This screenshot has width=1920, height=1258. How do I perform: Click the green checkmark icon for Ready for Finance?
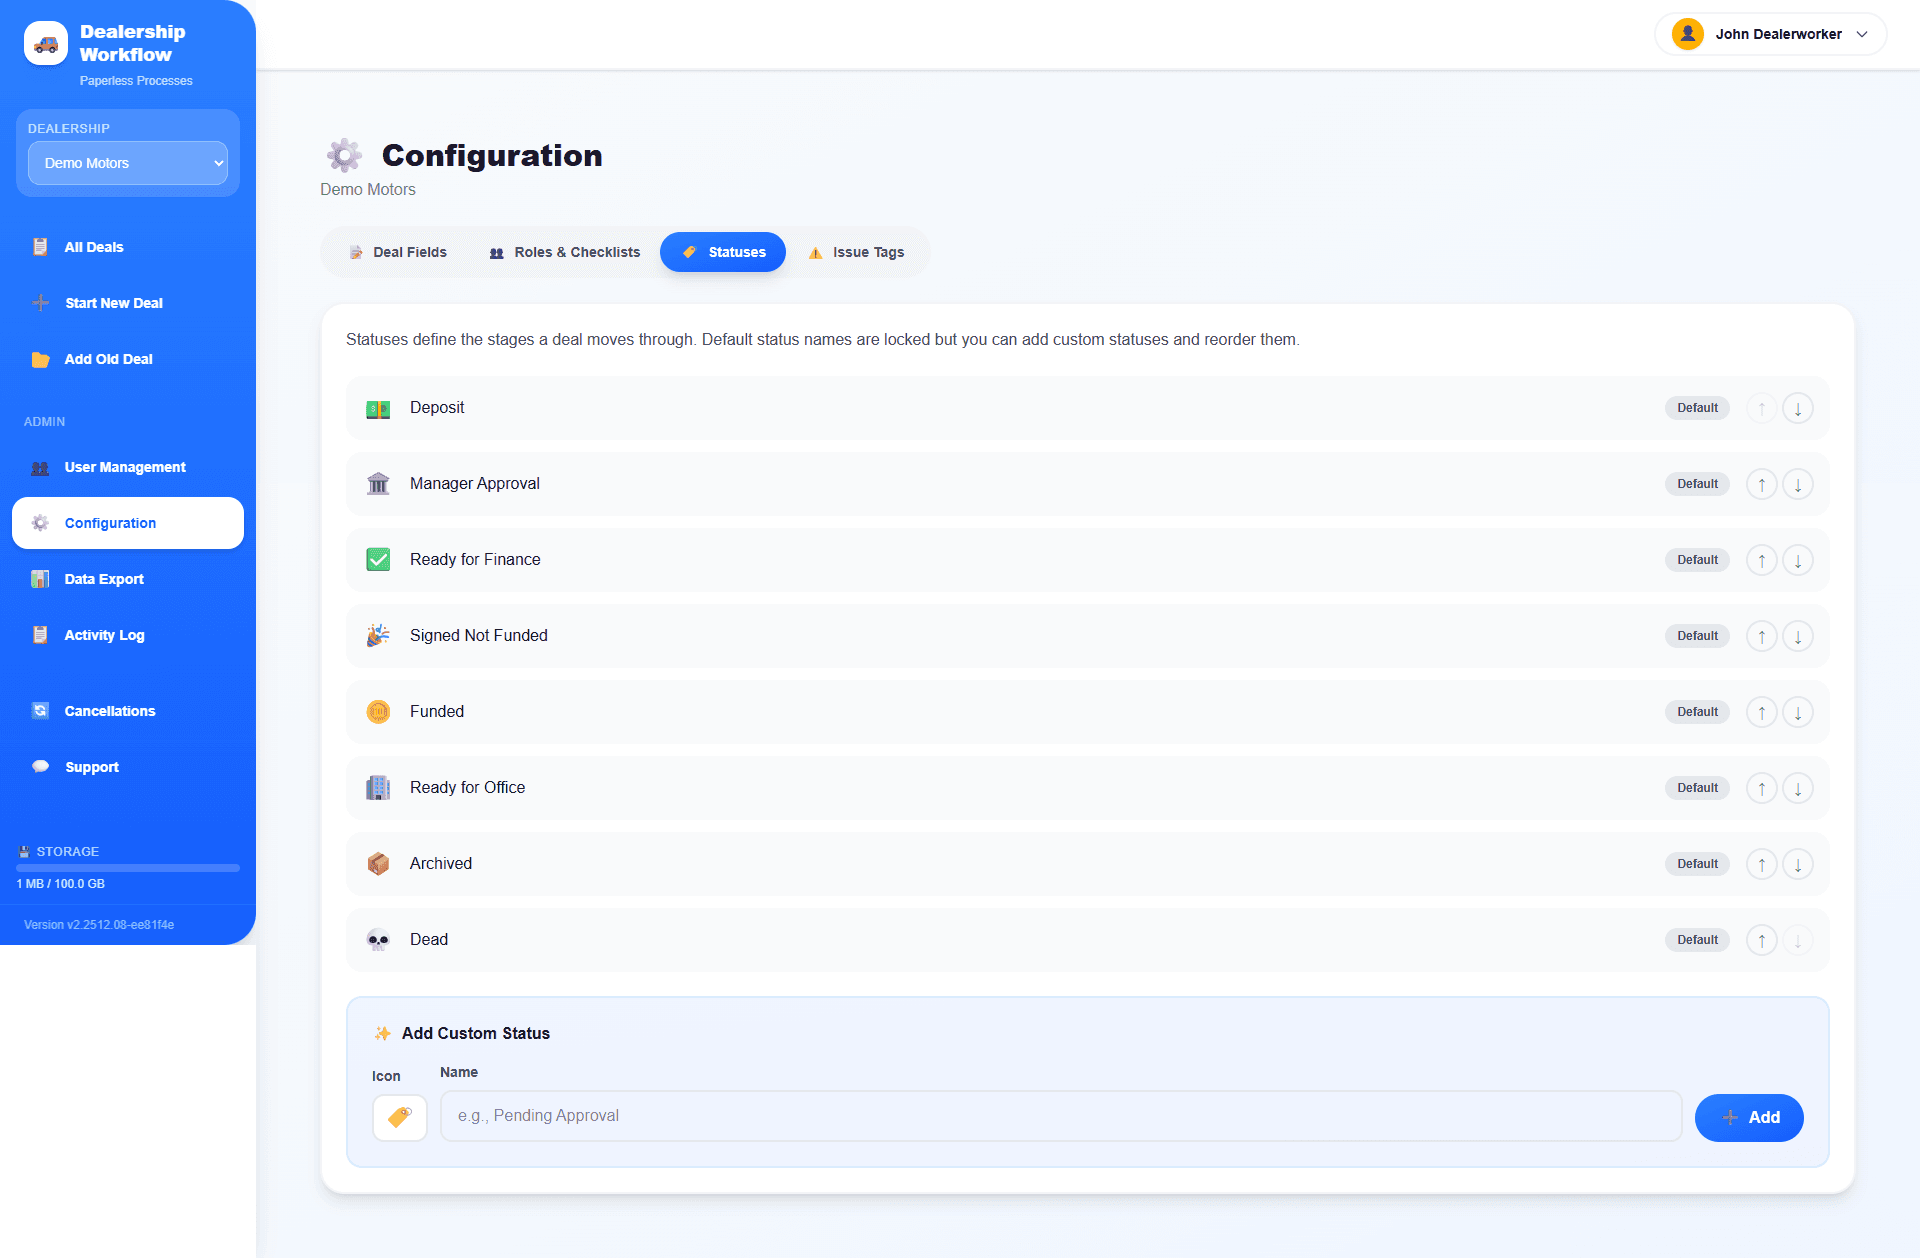point(378,560)
